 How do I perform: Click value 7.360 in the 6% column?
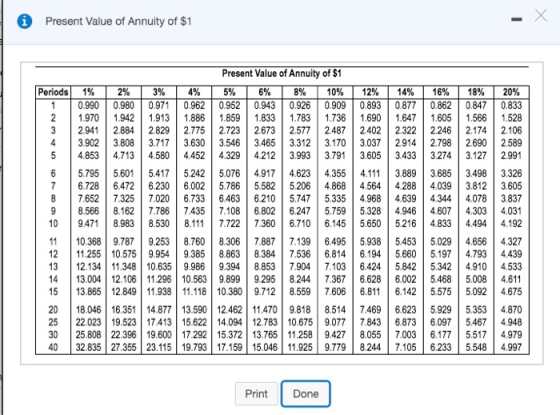(265, 224)
